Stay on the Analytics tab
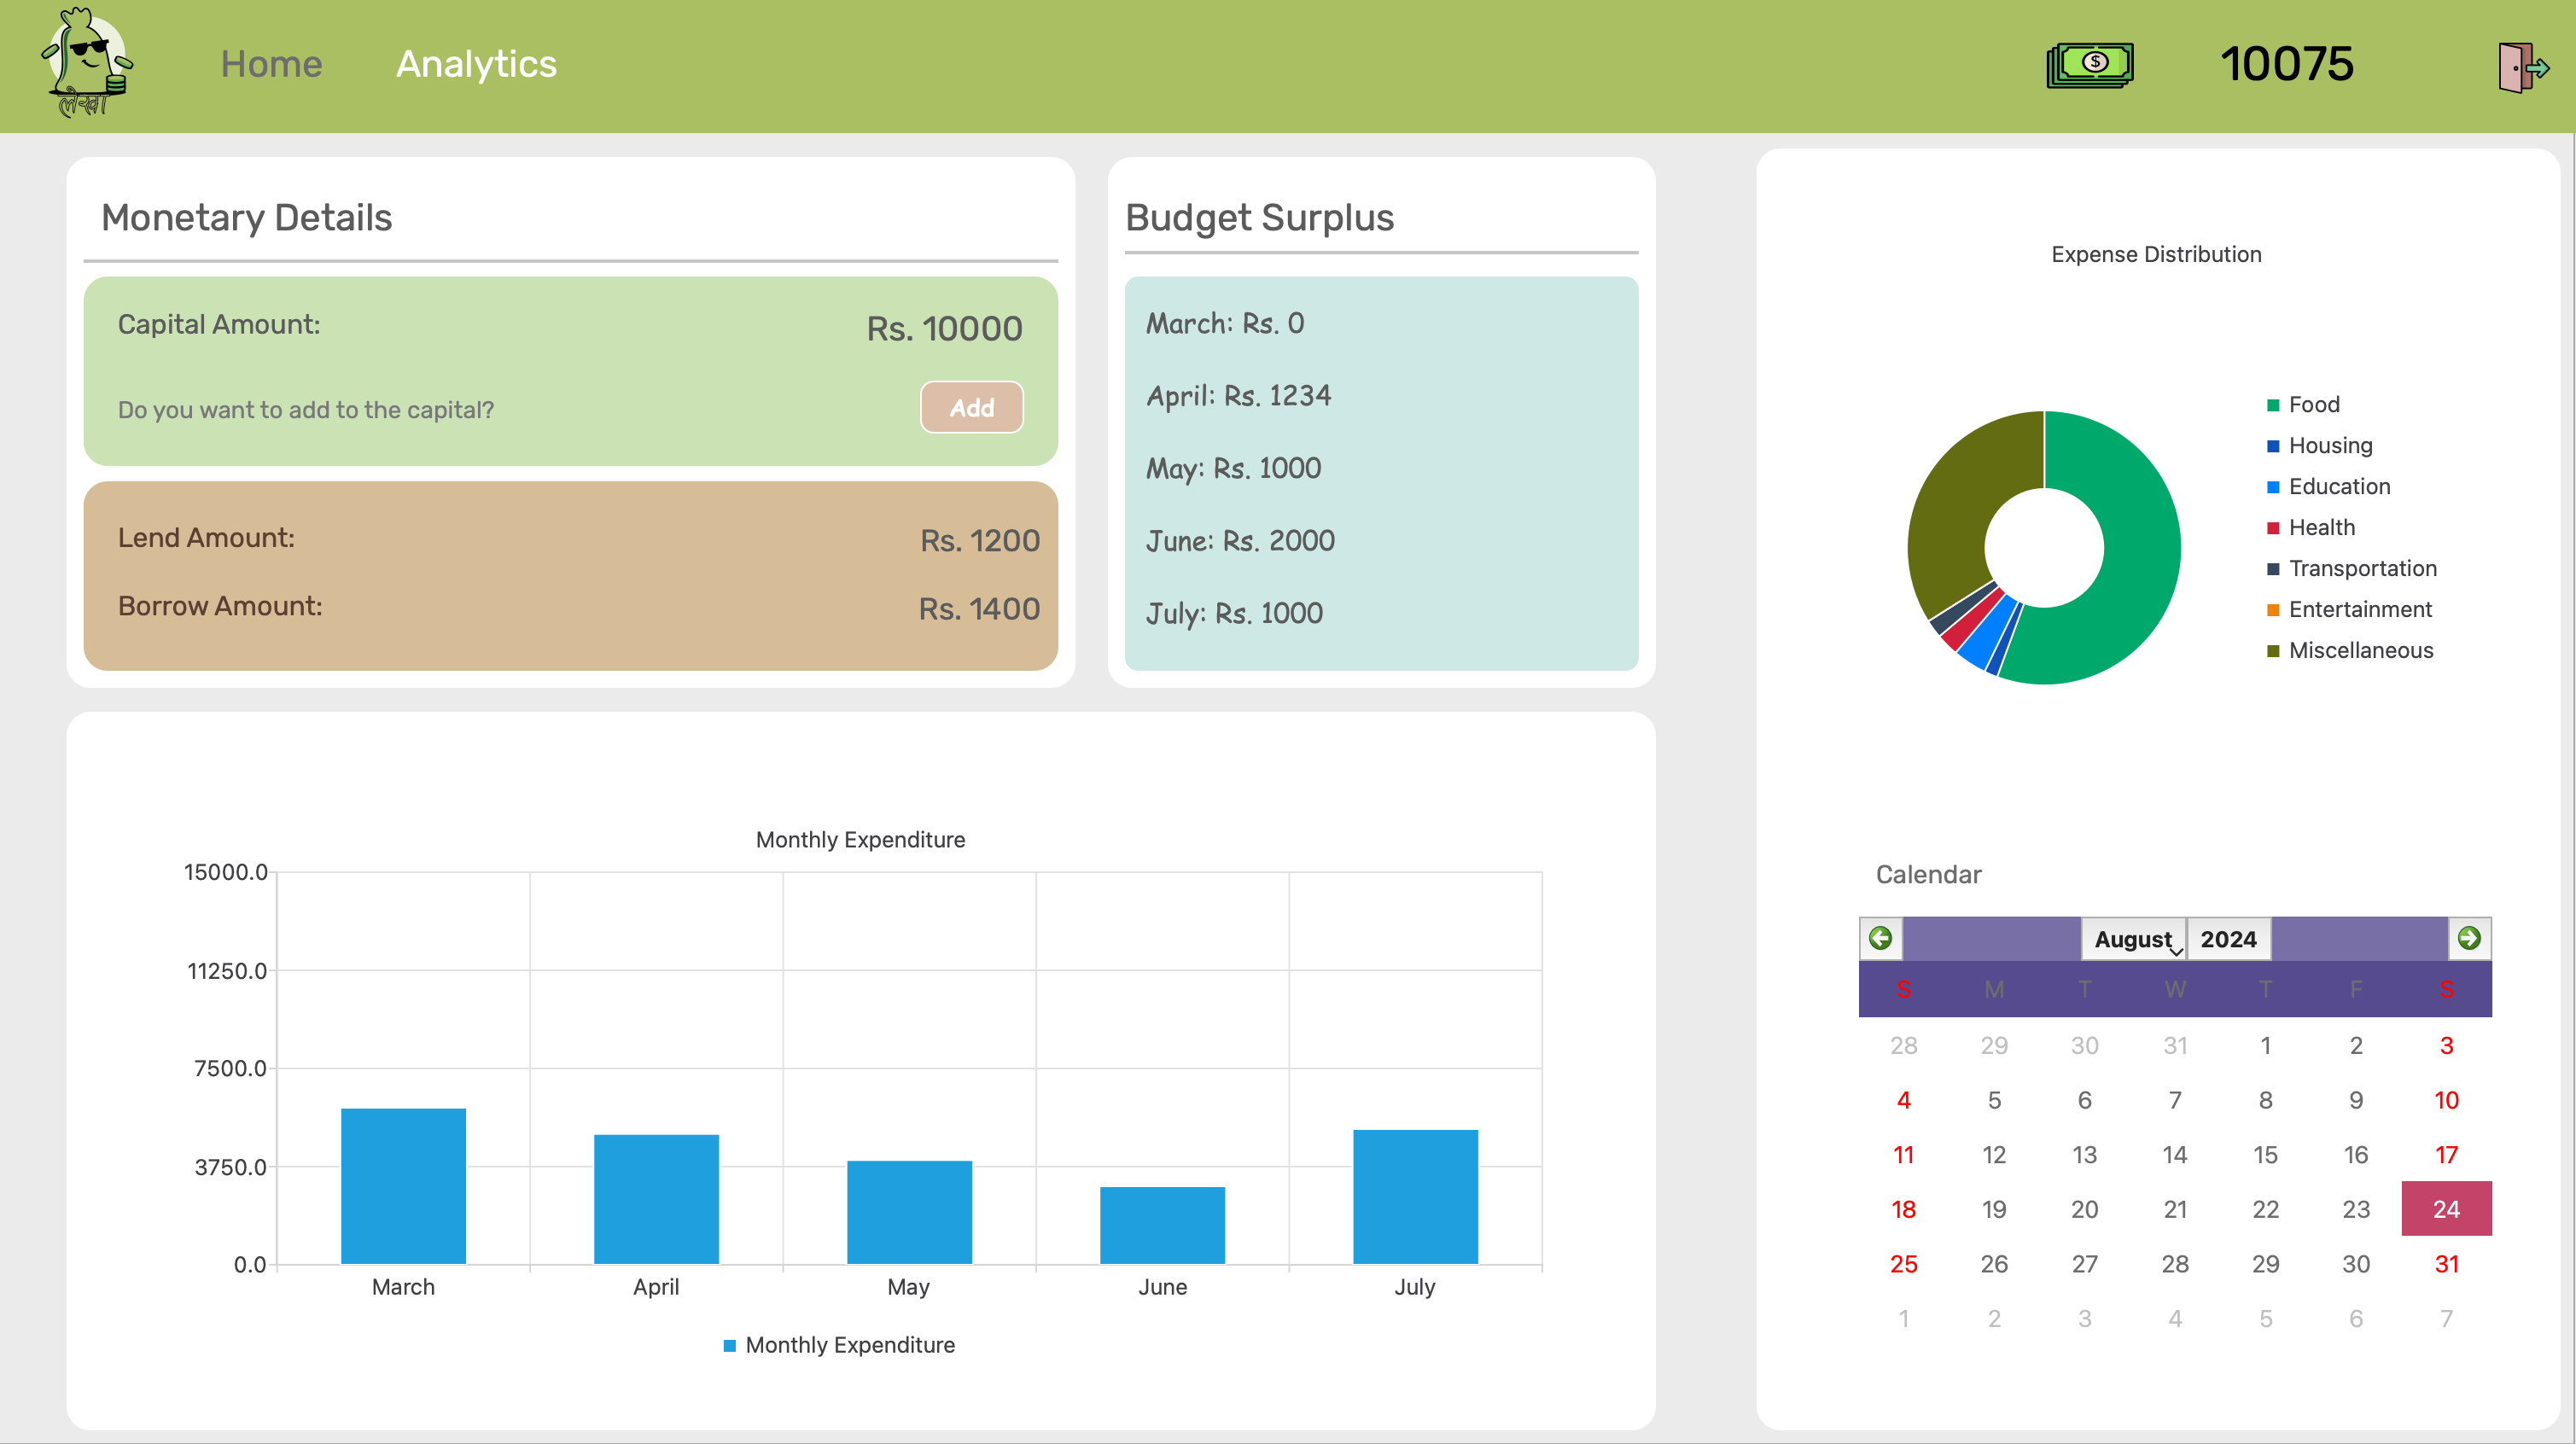Screen dimensions: 2576x1444 click(476, 63)
